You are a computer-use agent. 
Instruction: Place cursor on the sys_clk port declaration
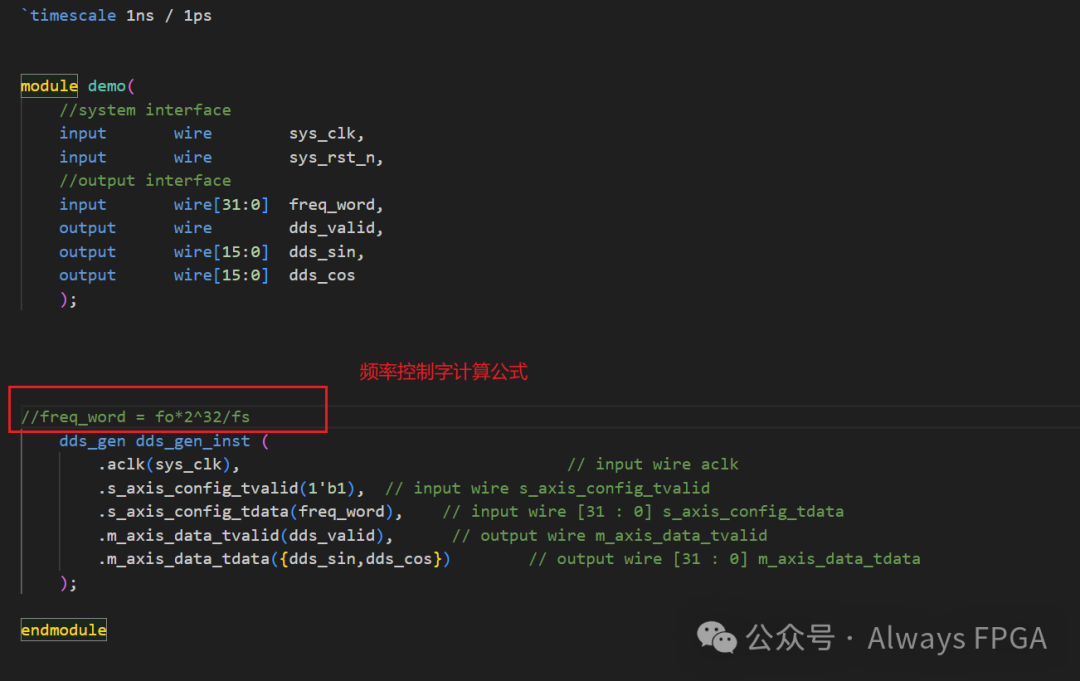326,134
